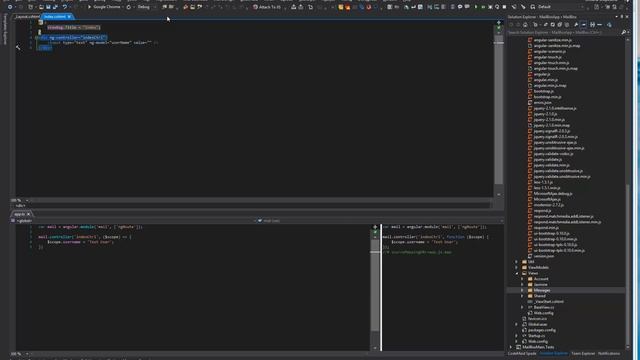This screenshot has width=640, height=360.
Task: Select the Messages folder in Solution Explorer
Action: pyautogui.click(x=542, y=290)
